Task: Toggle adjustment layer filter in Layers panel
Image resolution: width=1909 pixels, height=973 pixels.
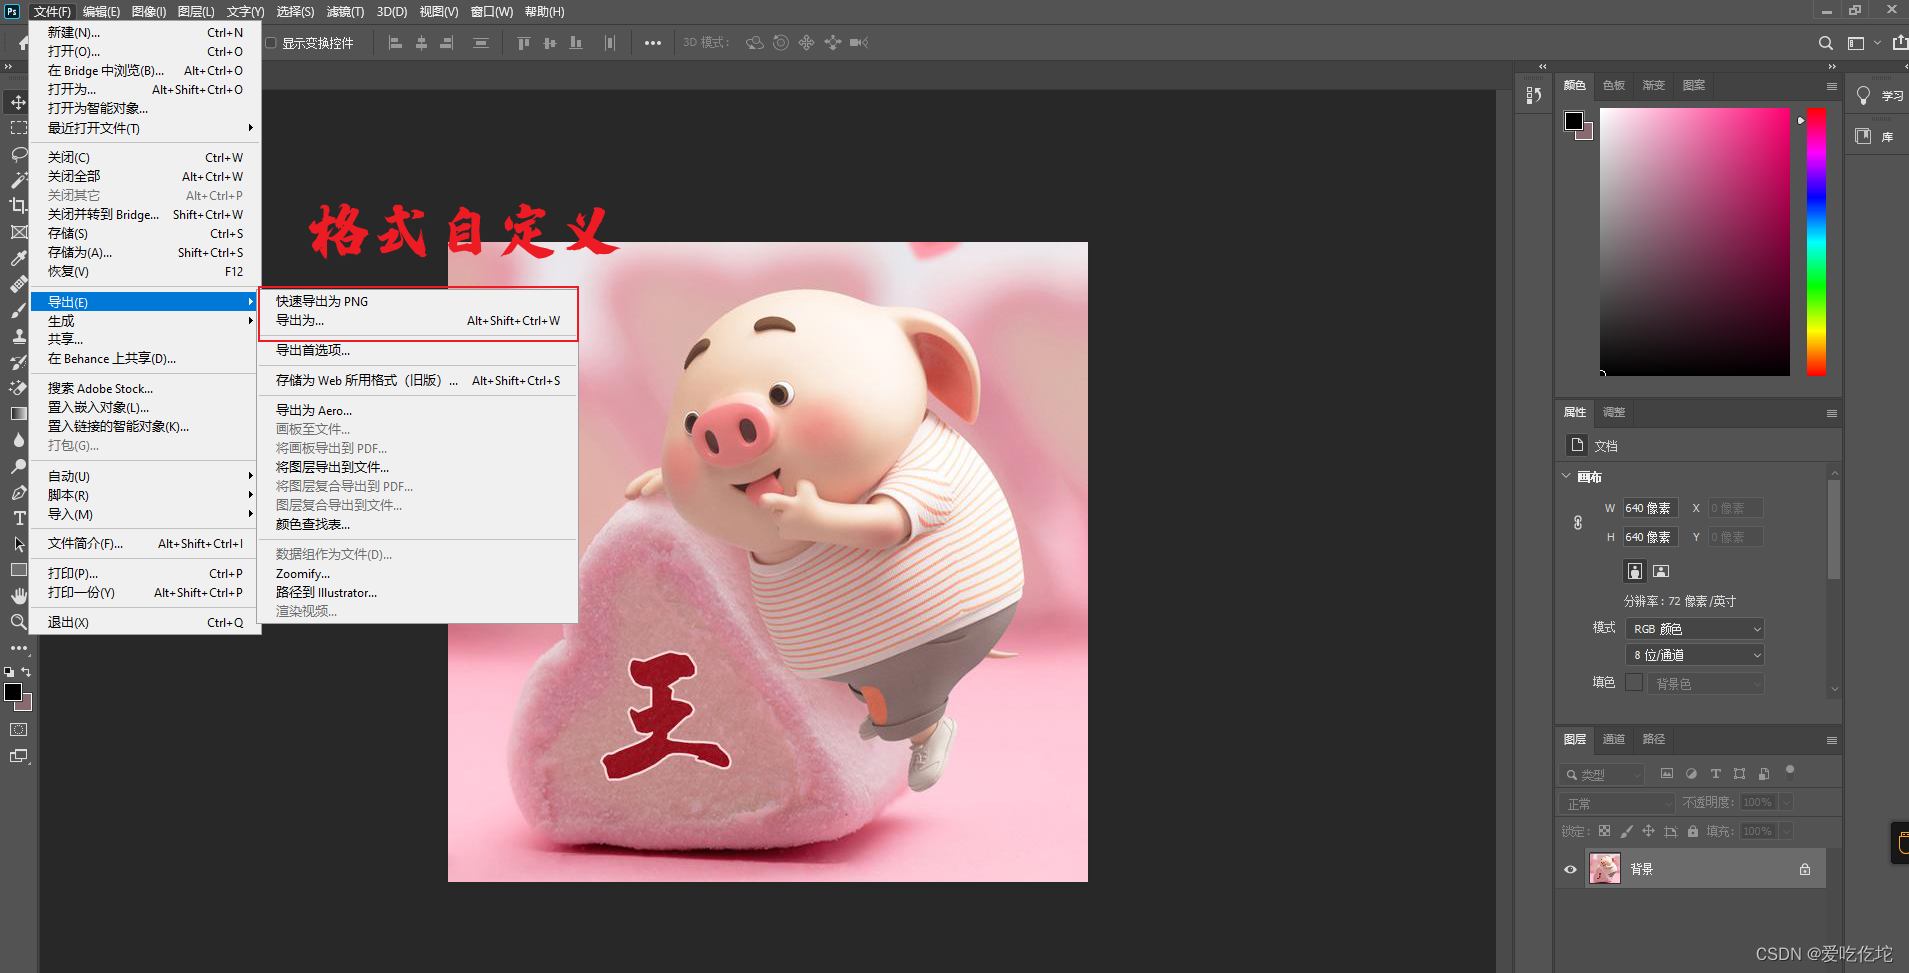Action: click(1691, 773)
